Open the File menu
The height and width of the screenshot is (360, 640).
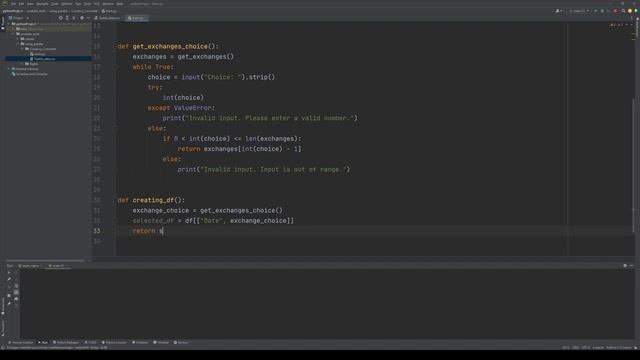click(13, 4)
